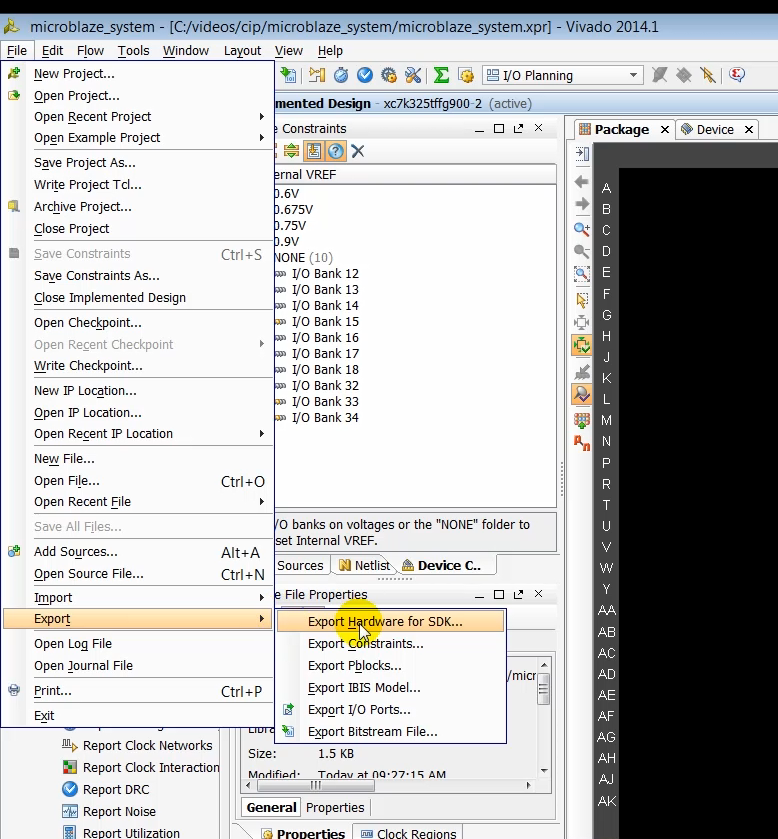Select Export IBIS Model menu item
This screenshot has height=839, width=778.
click(x=391, y=688)
